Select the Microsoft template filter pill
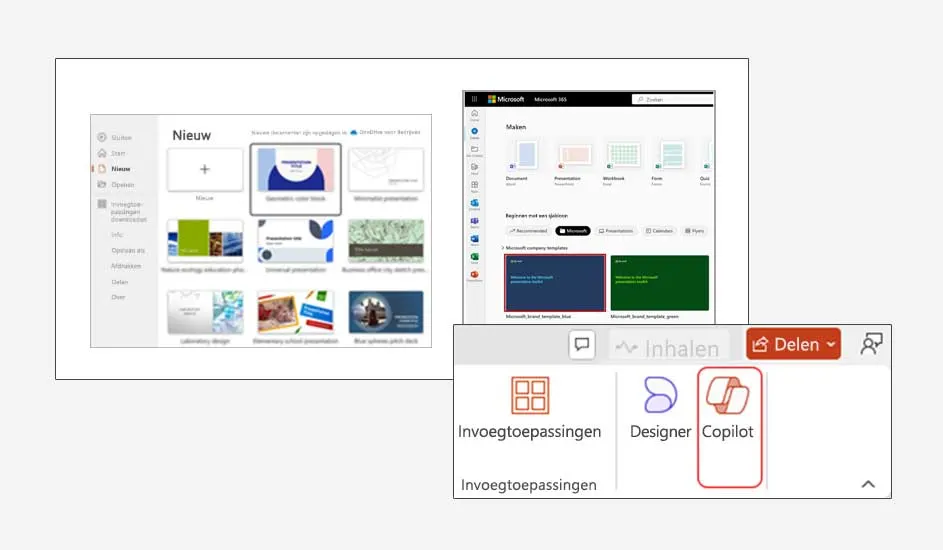This screenshot has width=943, height=550. coord(572,230)
